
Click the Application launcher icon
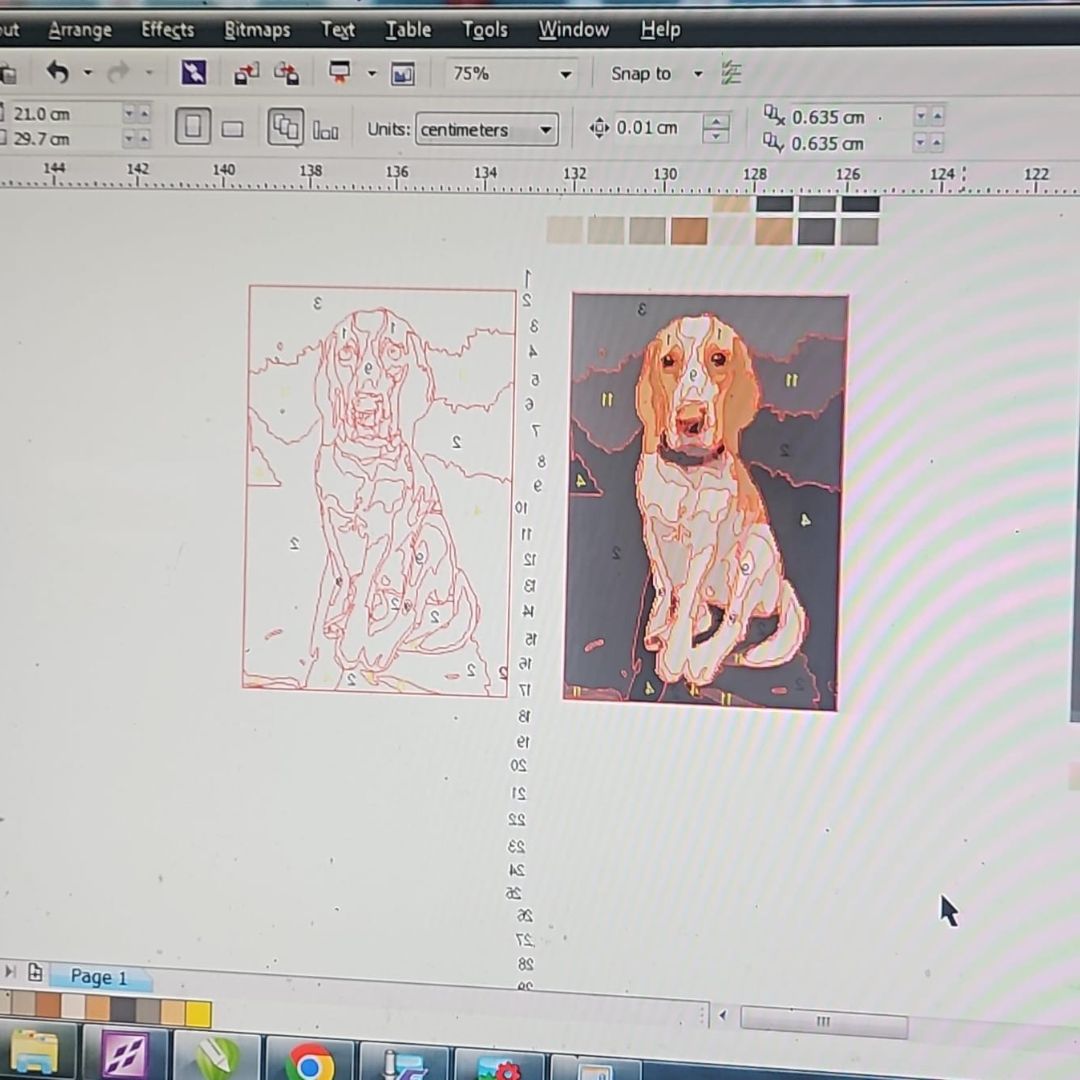(340, 72)
